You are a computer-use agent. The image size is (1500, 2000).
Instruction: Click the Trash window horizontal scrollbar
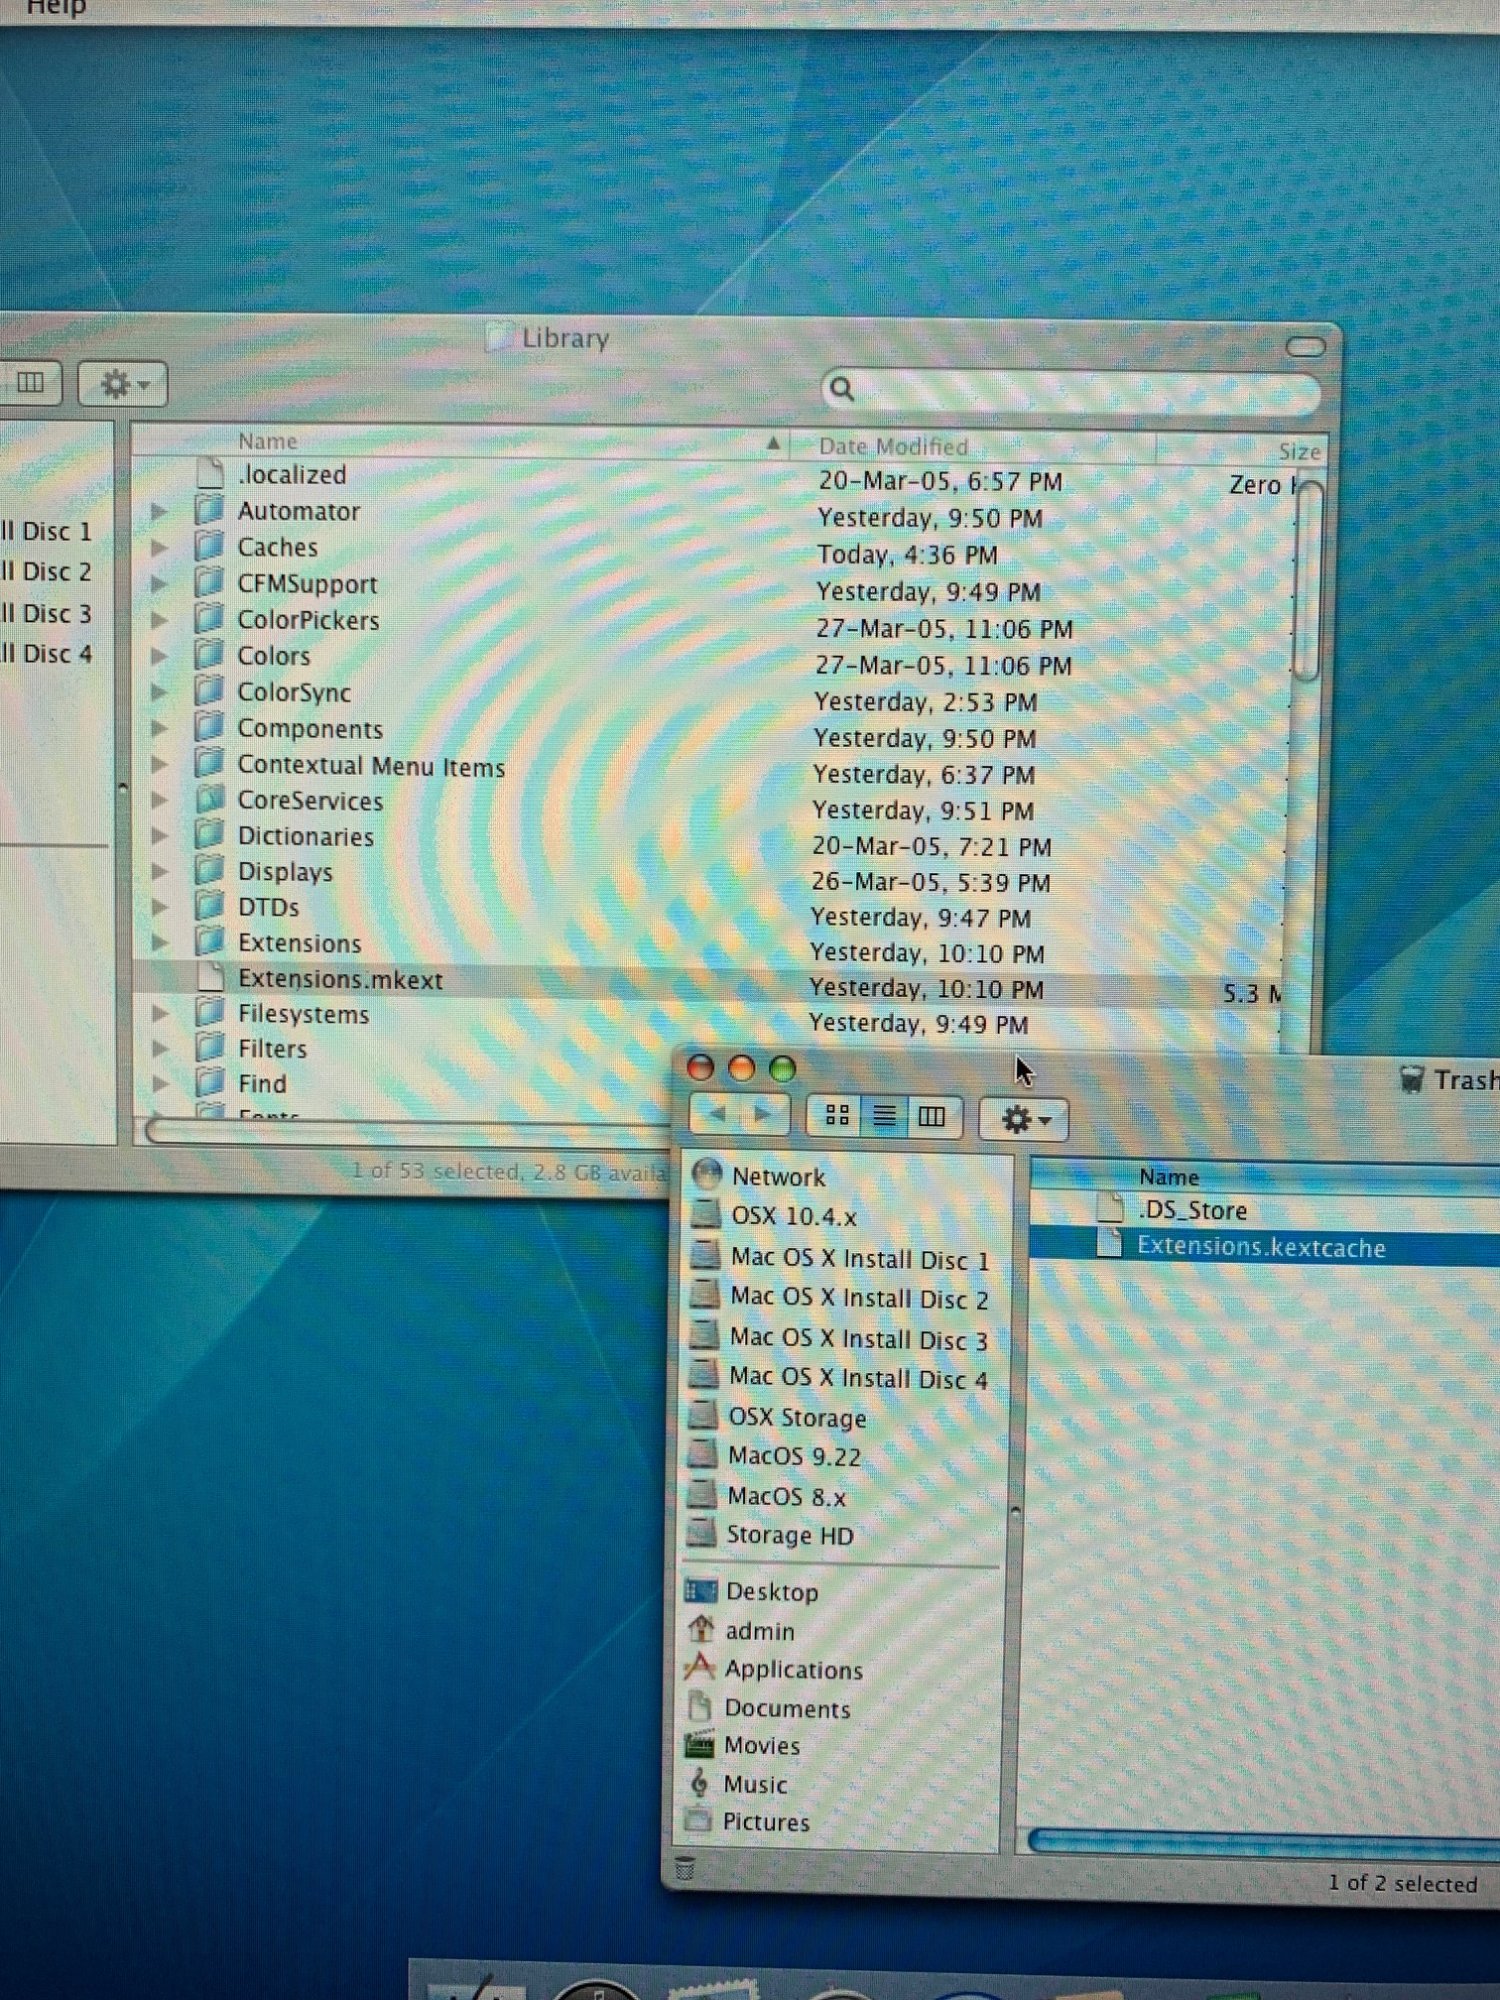(1264, 1843)
